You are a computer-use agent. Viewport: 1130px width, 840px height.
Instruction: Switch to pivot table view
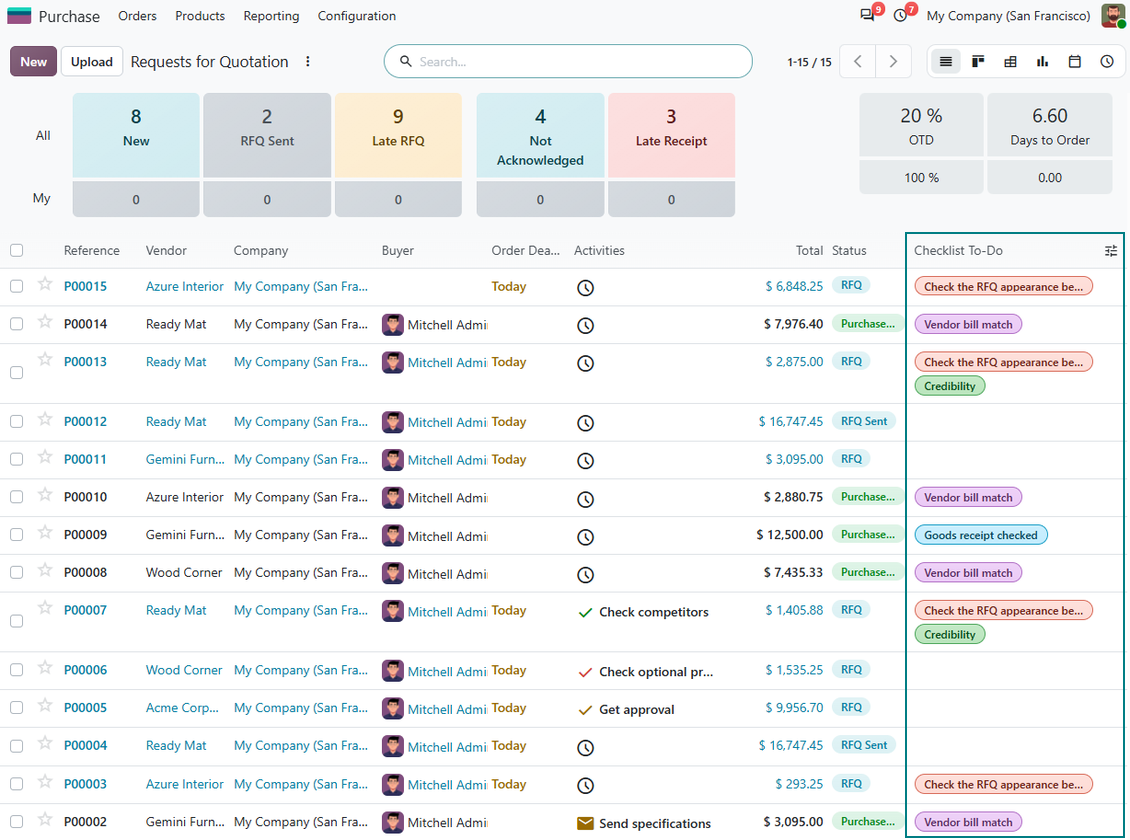1010,62
